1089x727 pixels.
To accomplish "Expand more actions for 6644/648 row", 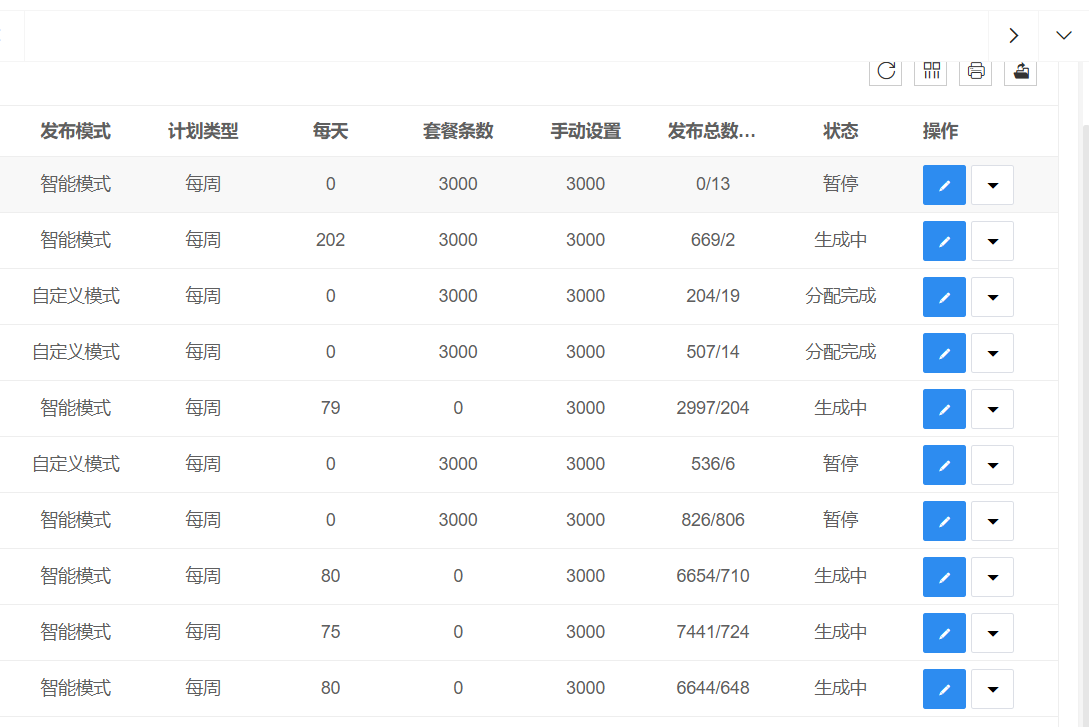I will click(992, 689).
